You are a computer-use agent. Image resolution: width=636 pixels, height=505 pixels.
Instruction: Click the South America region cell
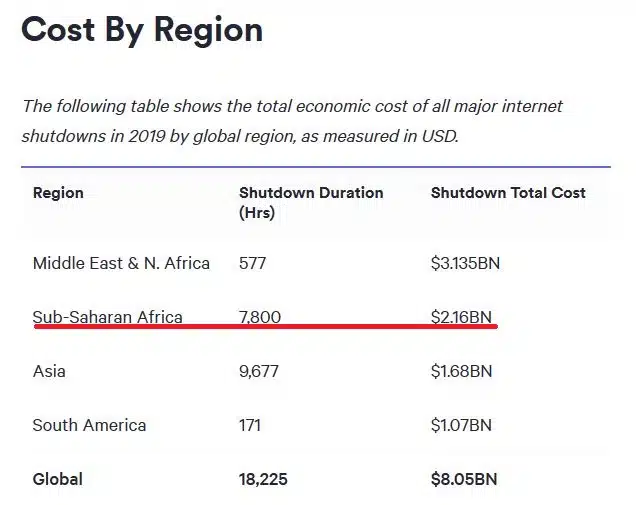89,425
